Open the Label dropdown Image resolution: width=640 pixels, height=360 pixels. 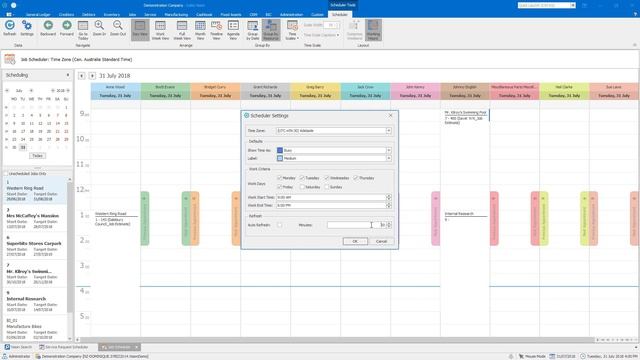(x=389, y=158)
